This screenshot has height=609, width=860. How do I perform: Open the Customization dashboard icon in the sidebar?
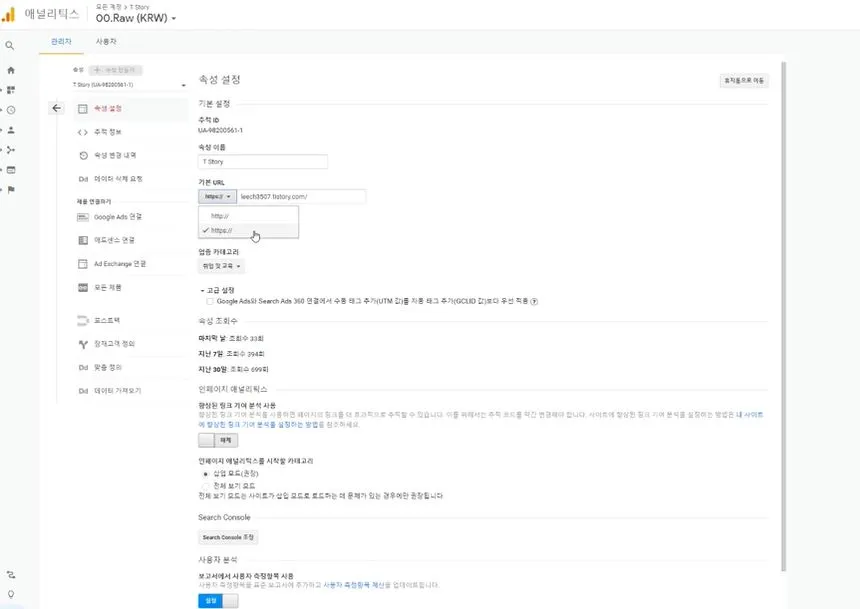tap(10, 90)
